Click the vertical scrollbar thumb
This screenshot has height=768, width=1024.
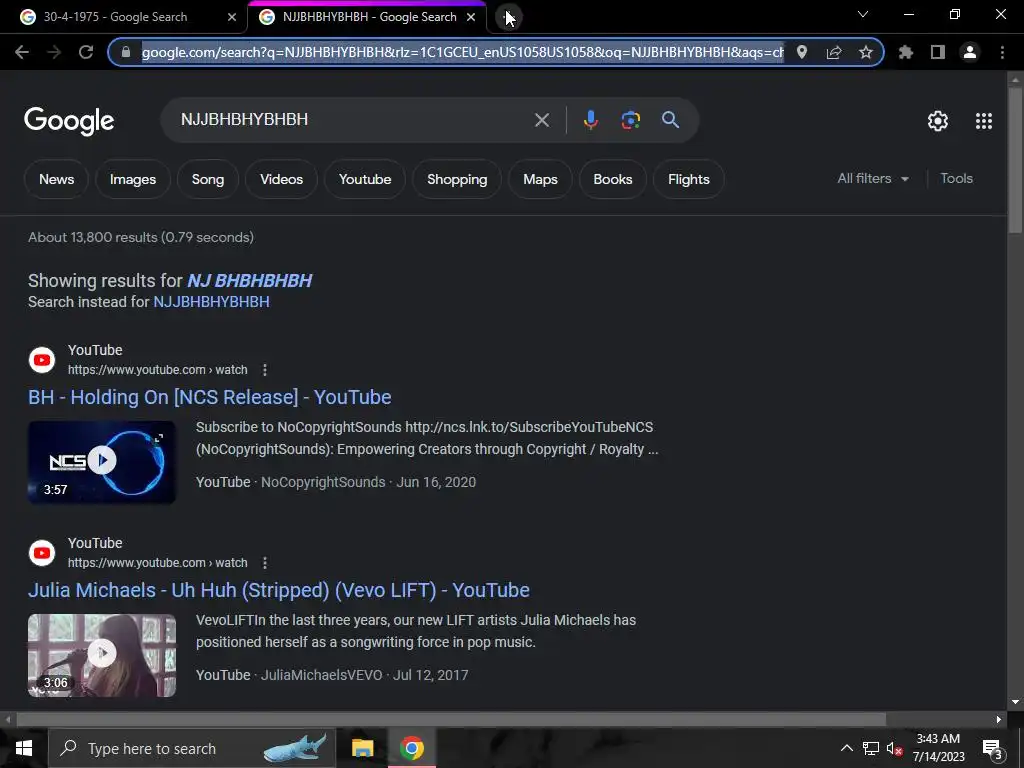point(1016,159)
